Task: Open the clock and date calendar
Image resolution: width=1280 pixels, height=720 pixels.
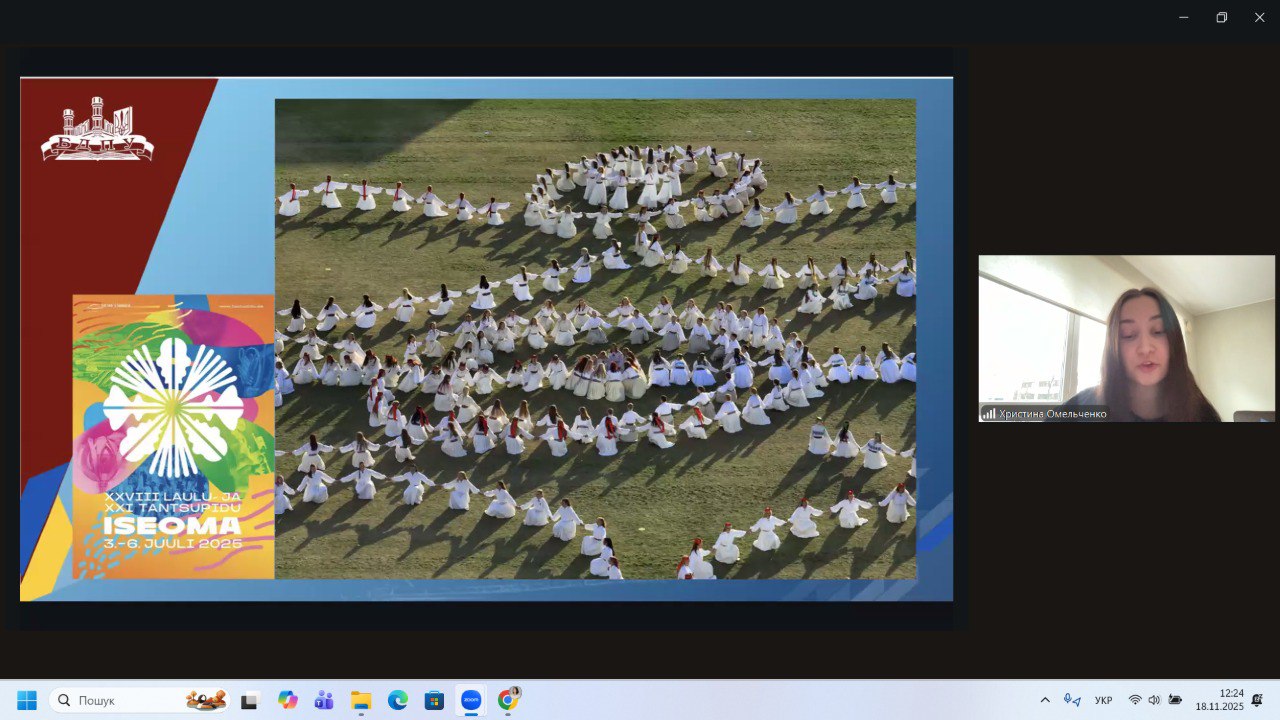Action: 1219,700
